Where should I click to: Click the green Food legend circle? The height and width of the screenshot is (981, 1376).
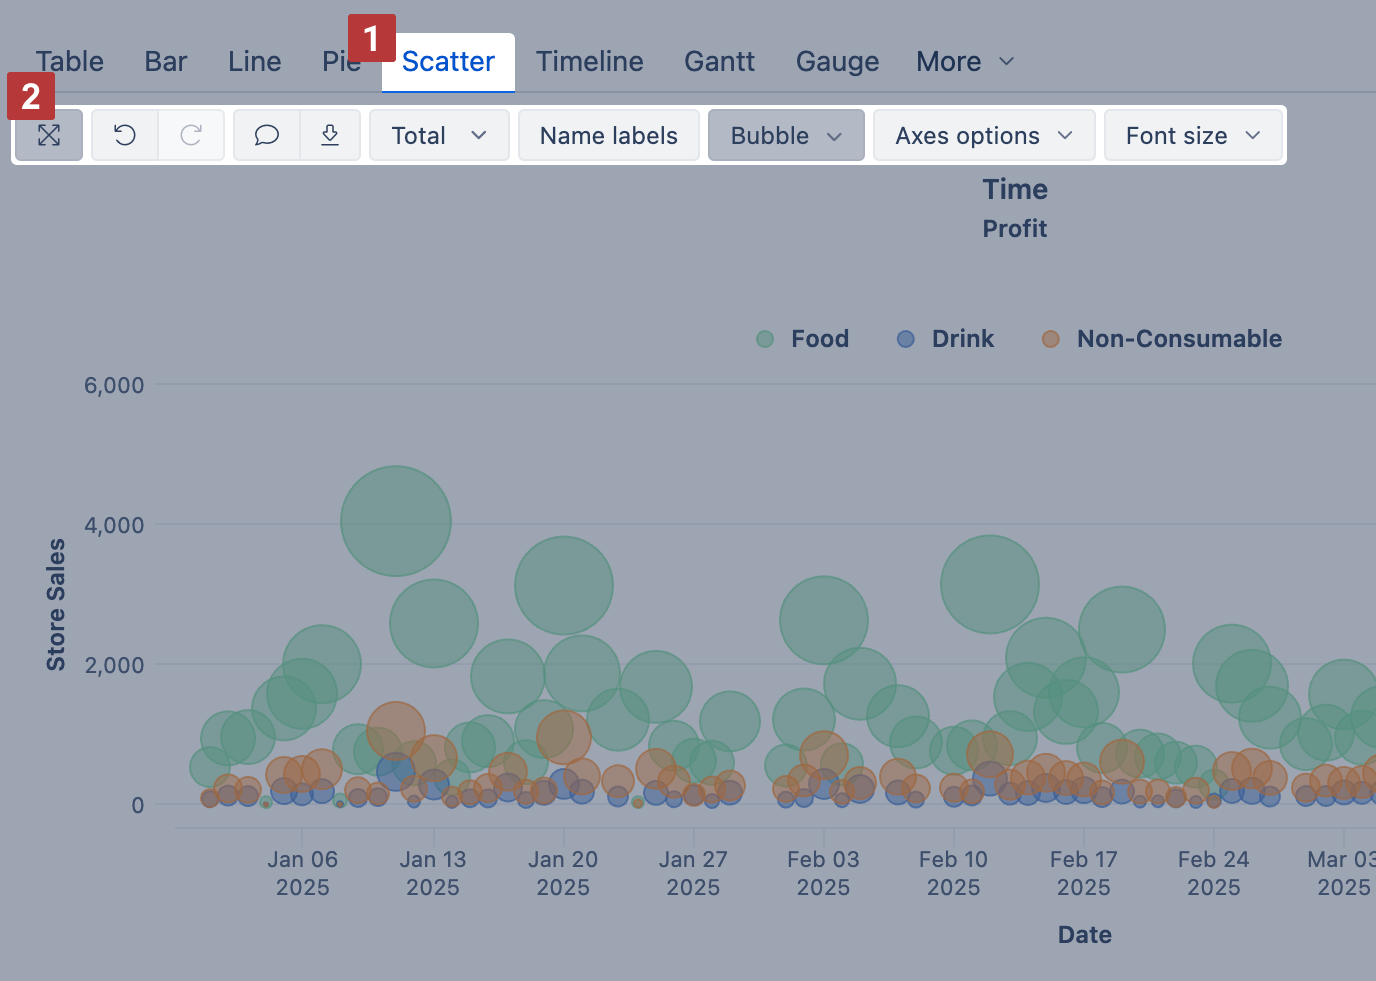[765, 339]
